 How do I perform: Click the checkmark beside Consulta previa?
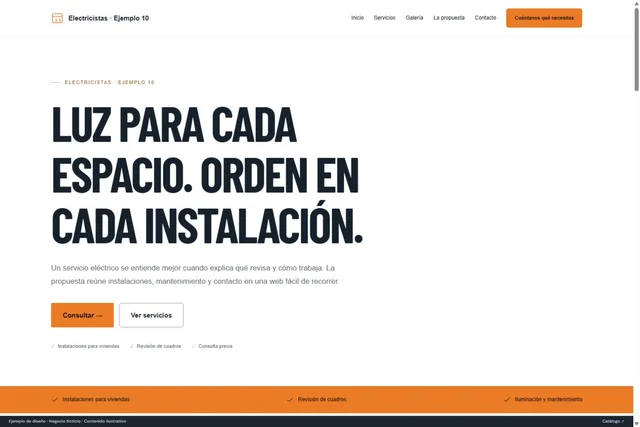[193, 346]
